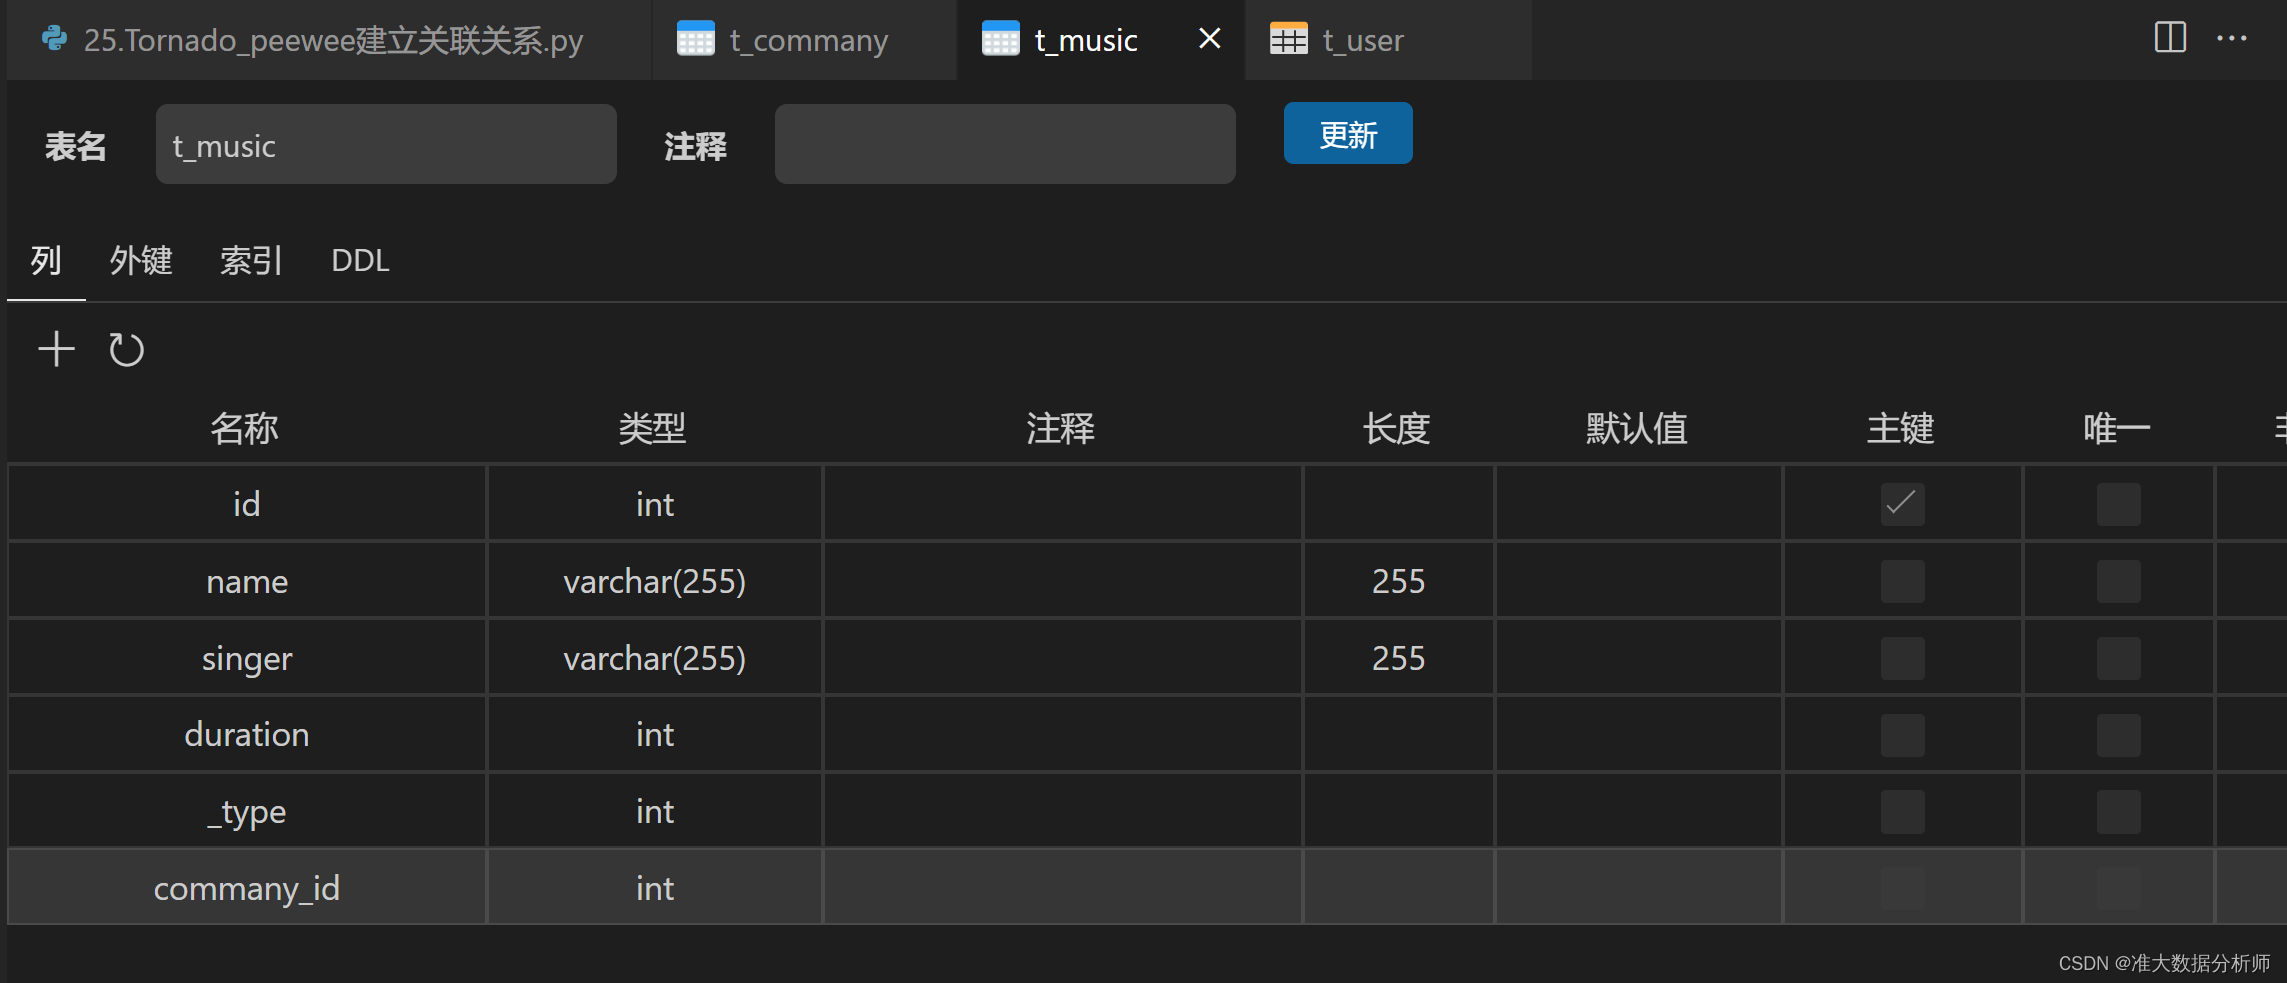Click the int type cell of duration row
This screenshot has height=983, width=2287.
pyautogui.click(x=655, y=735)
